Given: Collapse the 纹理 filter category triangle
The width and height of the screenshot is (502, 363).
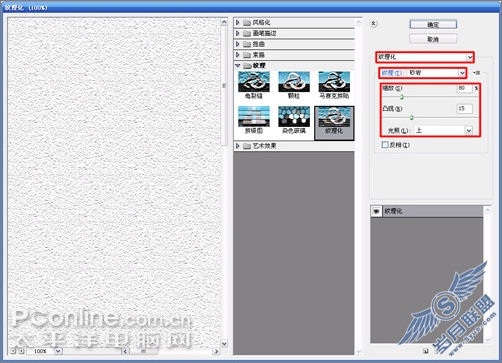Looking at the screenshot, I should coord(237,66).
